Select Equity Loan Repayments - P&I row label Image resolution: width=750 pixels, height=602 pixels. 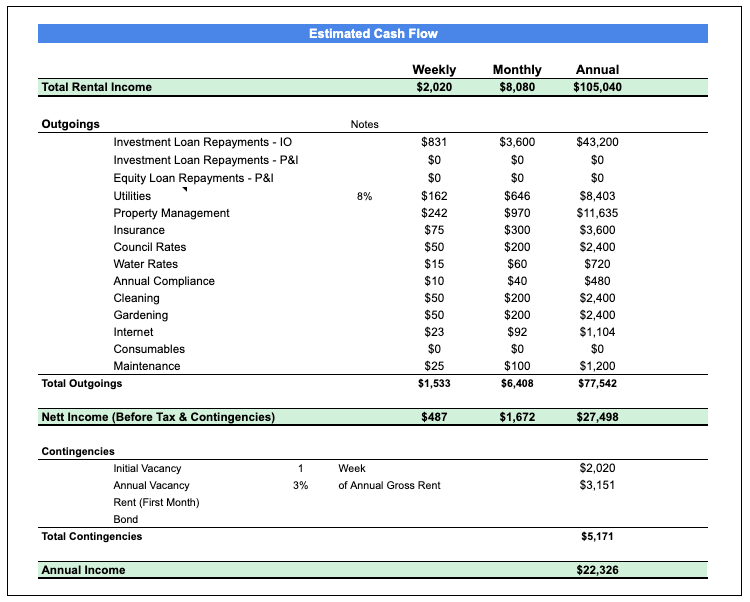pyautogui.click(x=193, y=178)
